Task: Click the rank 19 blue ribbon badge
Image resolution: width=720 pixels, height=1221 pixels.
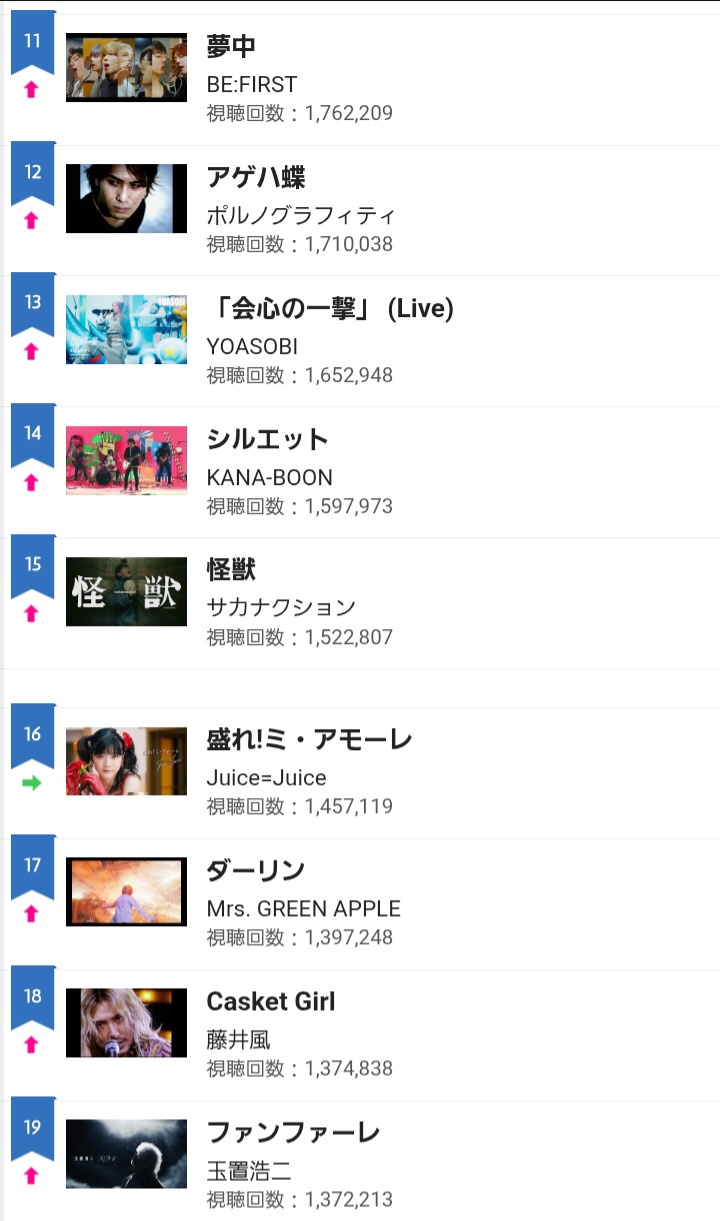Action: tap(33, 1130)
